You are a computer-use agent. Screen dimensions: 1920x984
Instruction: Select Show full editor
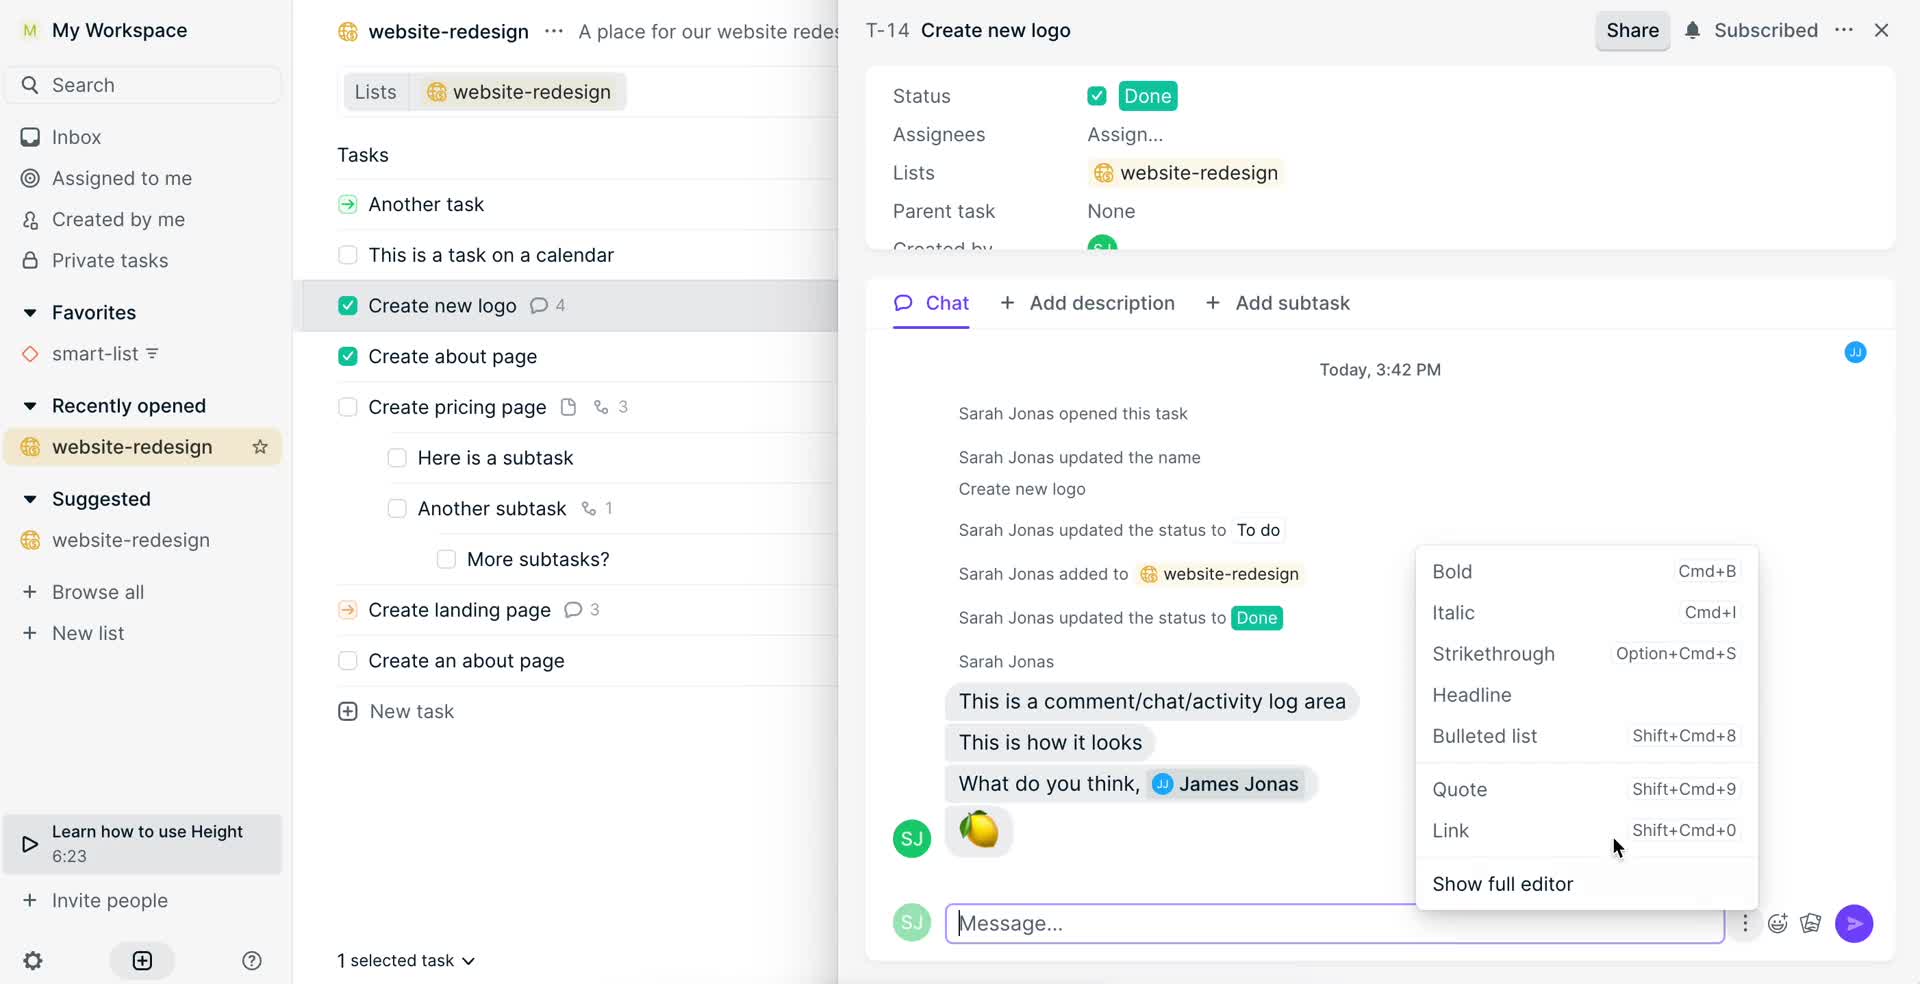[x=1586, y=884]
